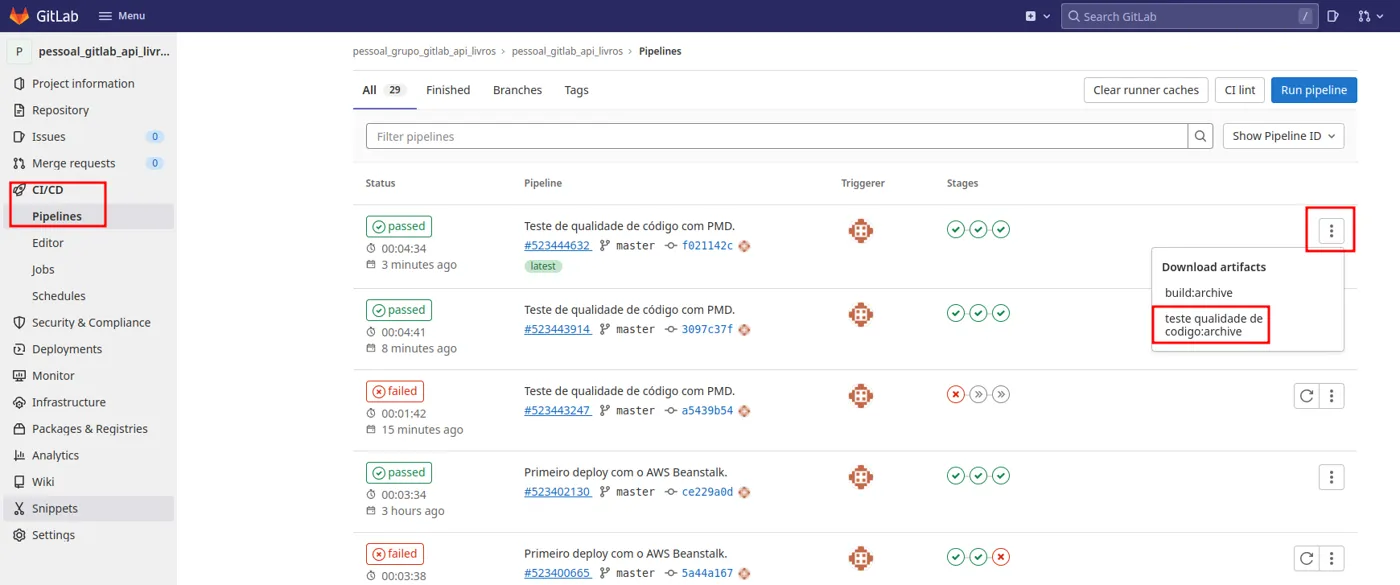Image resolution: width=1400 pixels, height=585 pixels.
Task: Switch to the All pipelines tab
Action: pos(383,90)
